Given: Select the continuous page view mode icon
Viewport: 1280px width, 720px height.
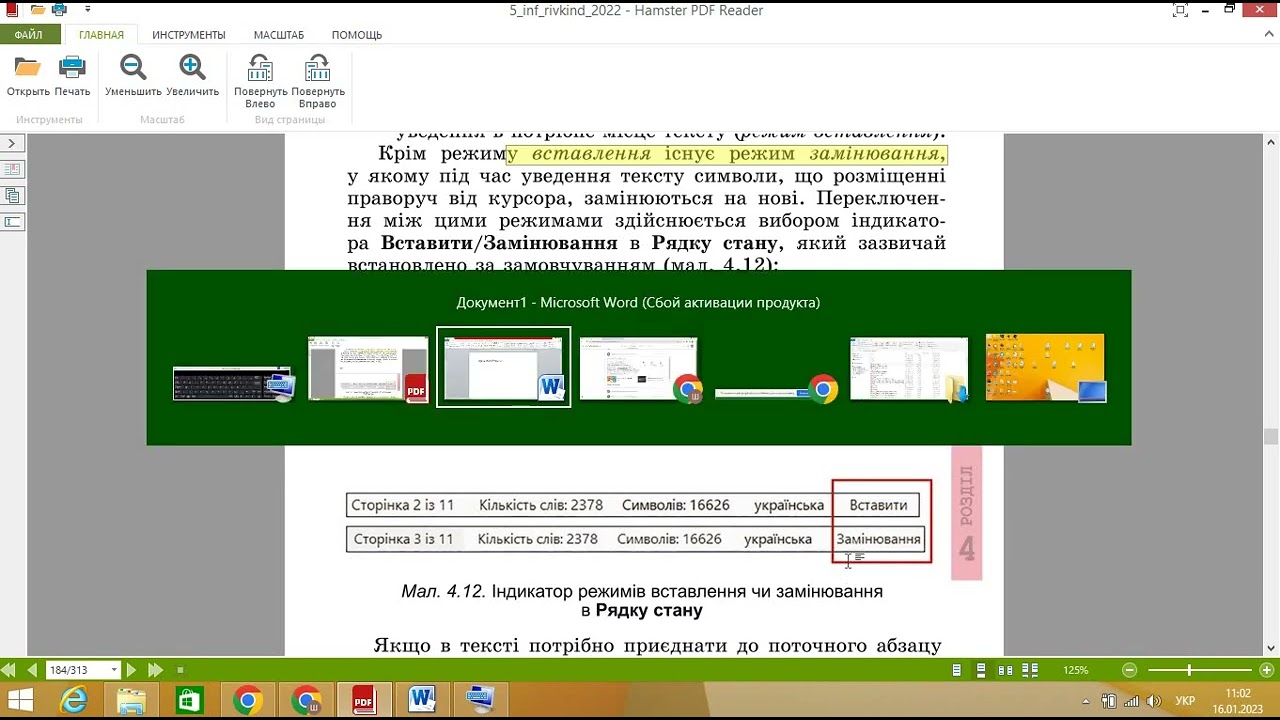Looking at the screenshot, I should point(982,670).
